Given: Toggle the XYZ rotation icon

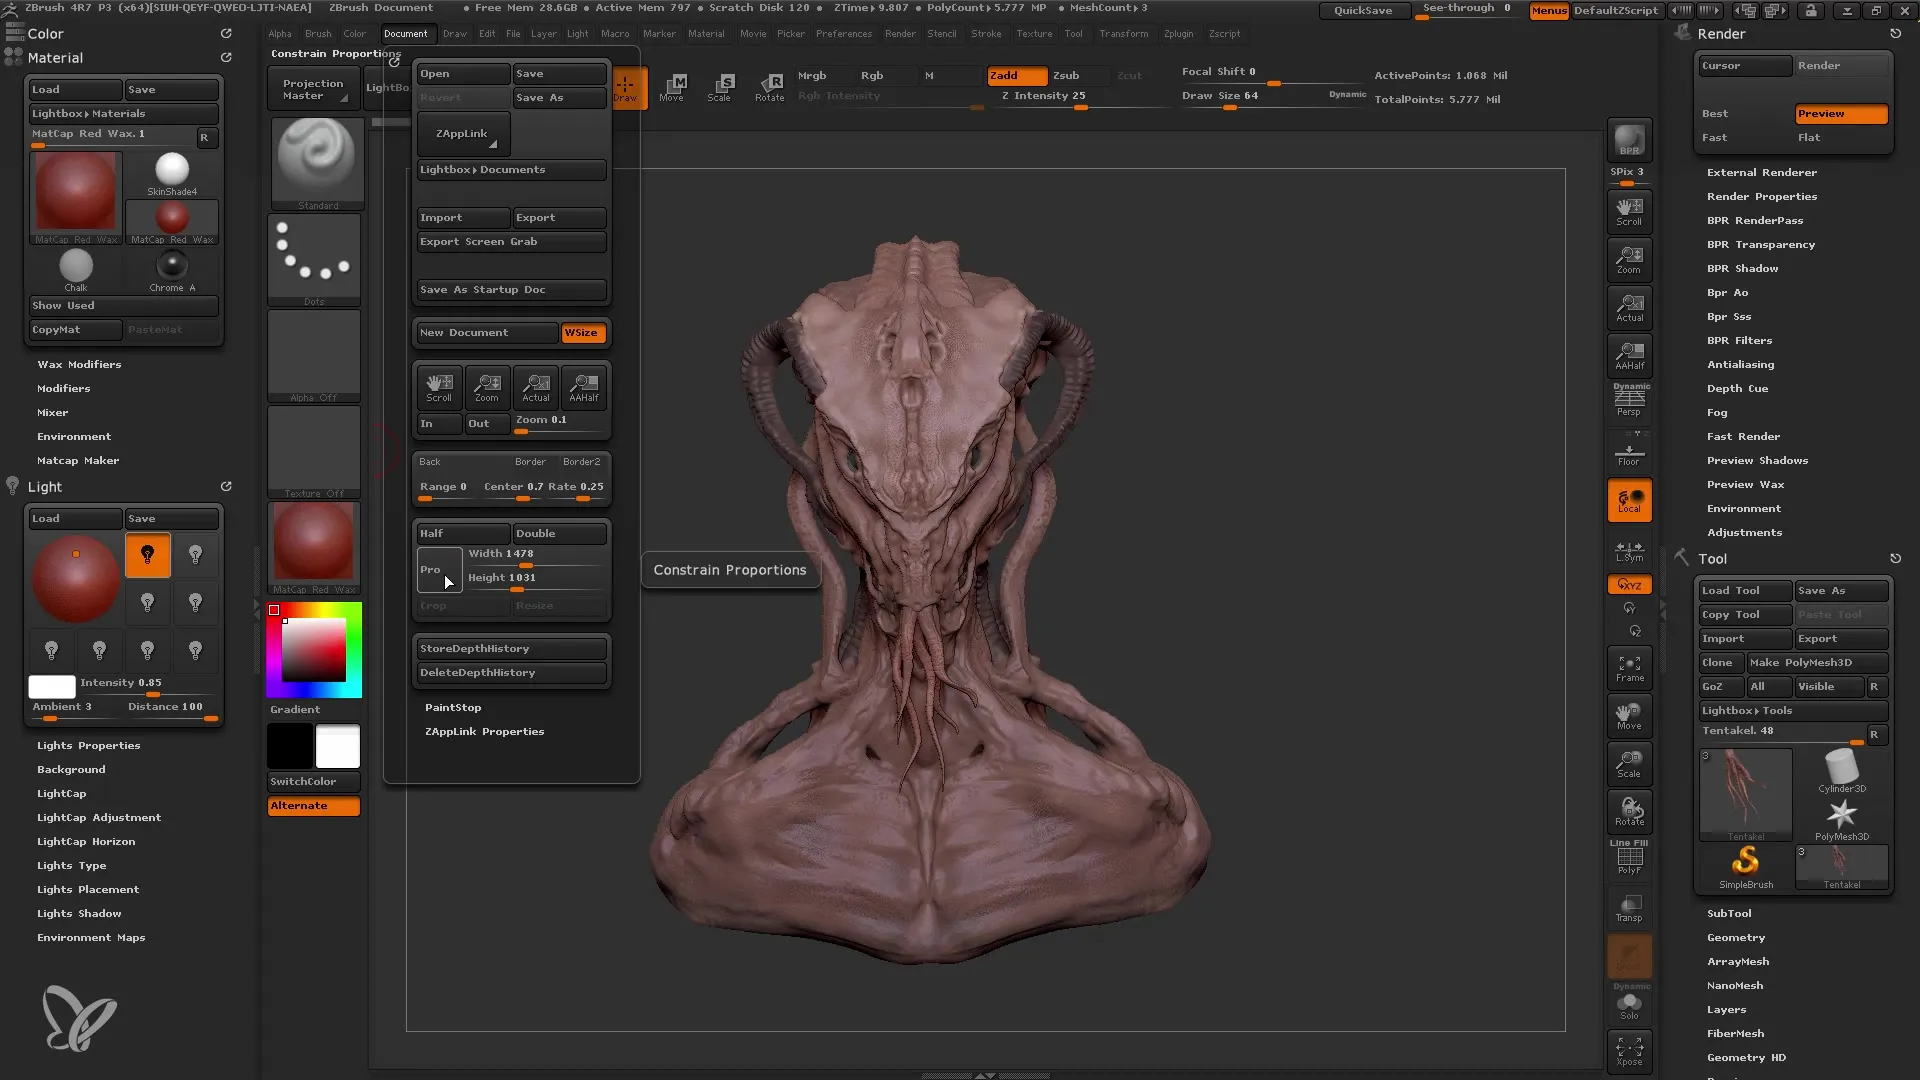Looking at the screenshot, I should (1629, 584).
